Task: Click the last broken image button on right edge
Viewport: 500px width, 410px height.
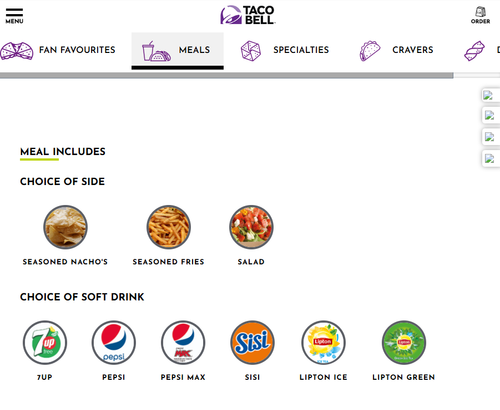Action: coord(490,159)
